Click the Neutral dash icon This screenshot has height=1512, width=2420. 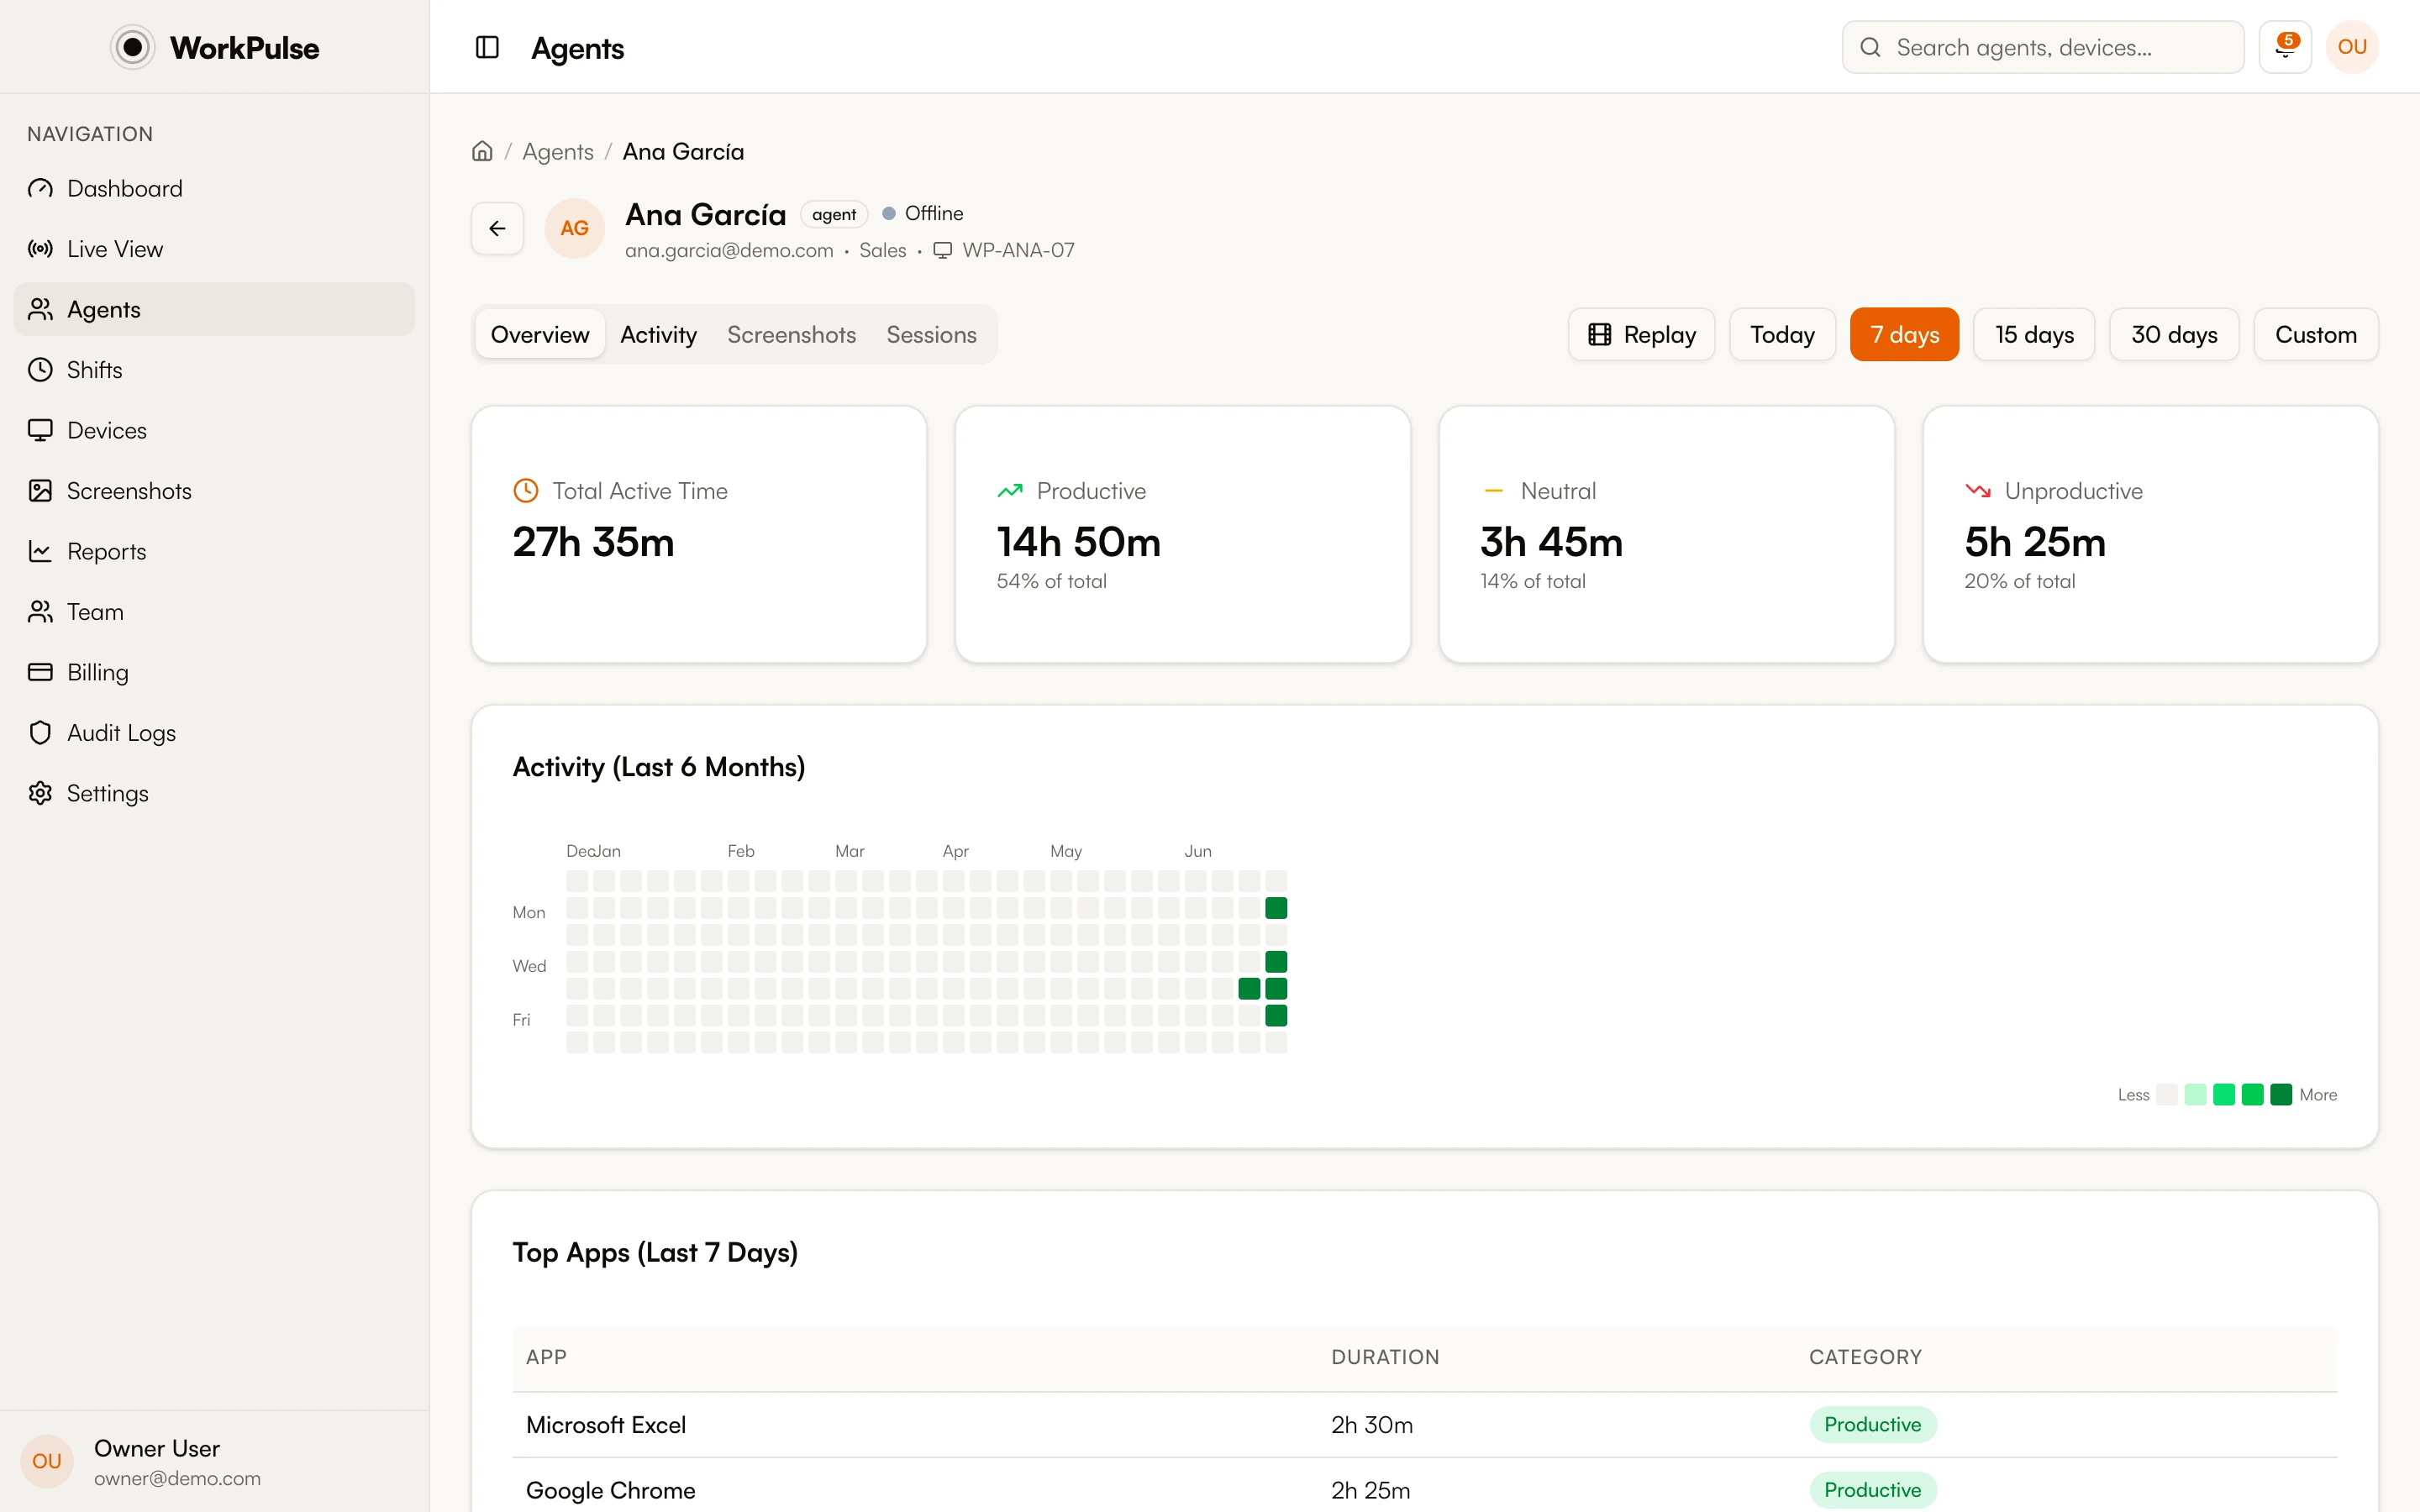tap(1493, 491)
